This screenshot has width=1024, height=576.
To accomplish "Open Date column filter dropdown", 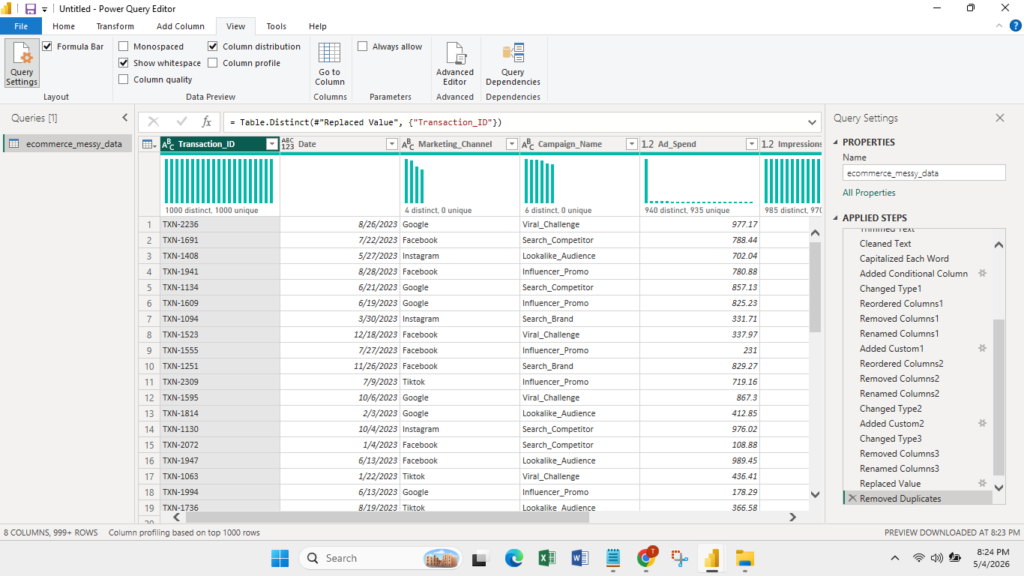I will click(x=391, y=144).
